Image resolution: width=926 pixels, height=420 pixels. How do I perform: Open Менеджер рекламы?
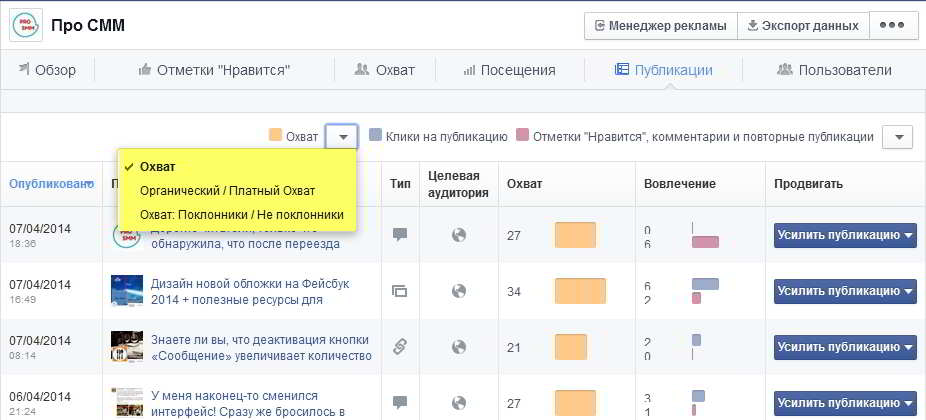point(660,26)
